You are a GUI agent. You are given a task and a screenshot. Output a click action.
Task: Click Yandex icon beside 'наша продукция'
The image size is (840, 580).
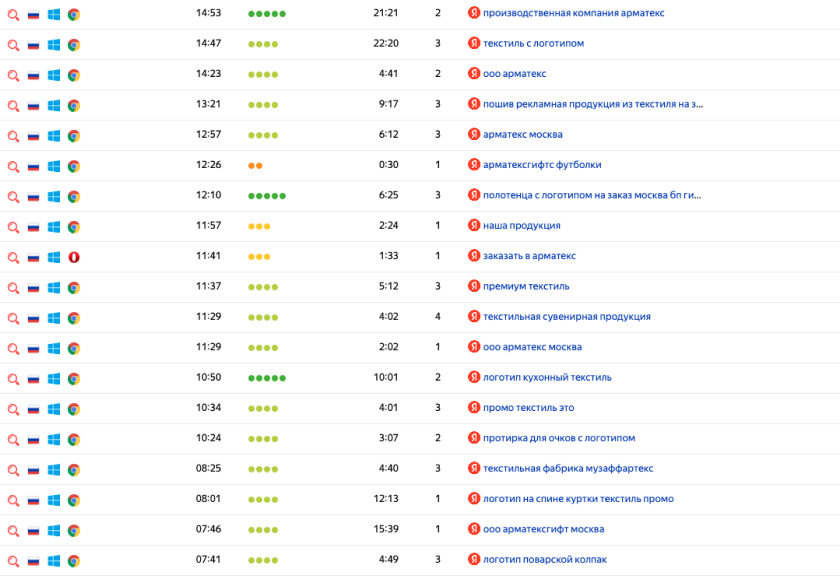coord(474,226)
